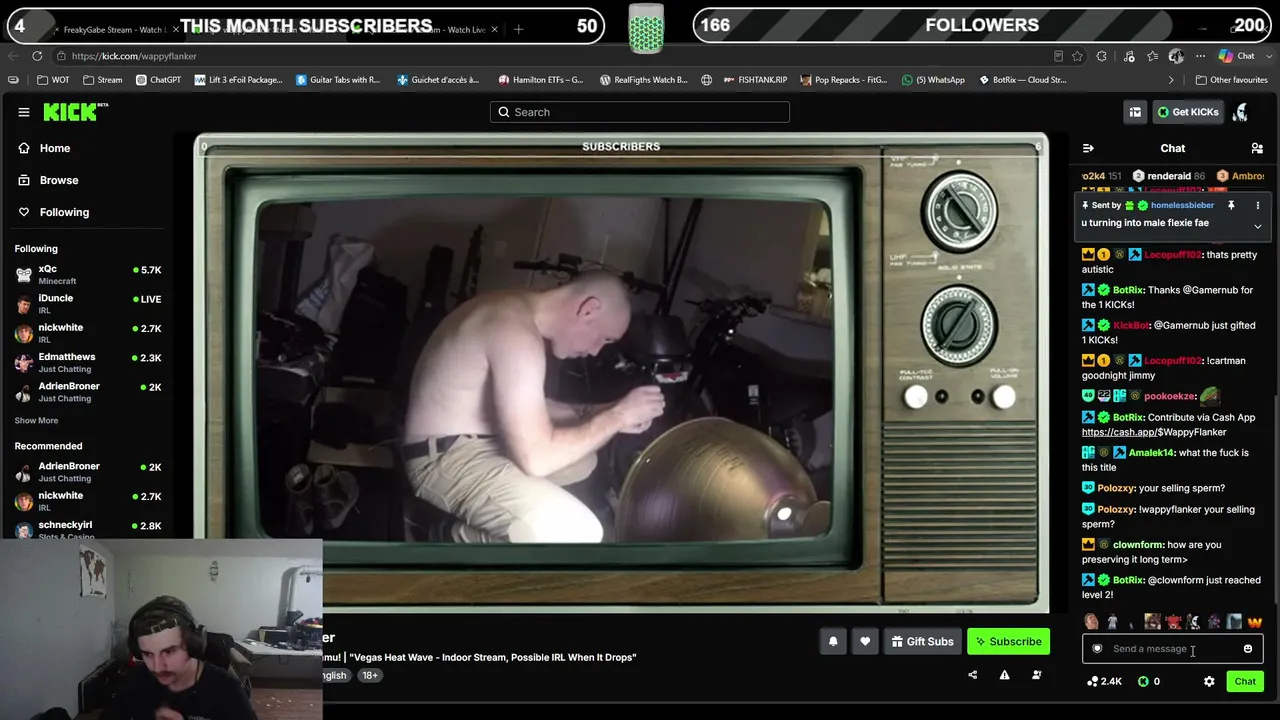Open Edmatthews channel in Following list

tap(88, 362)
